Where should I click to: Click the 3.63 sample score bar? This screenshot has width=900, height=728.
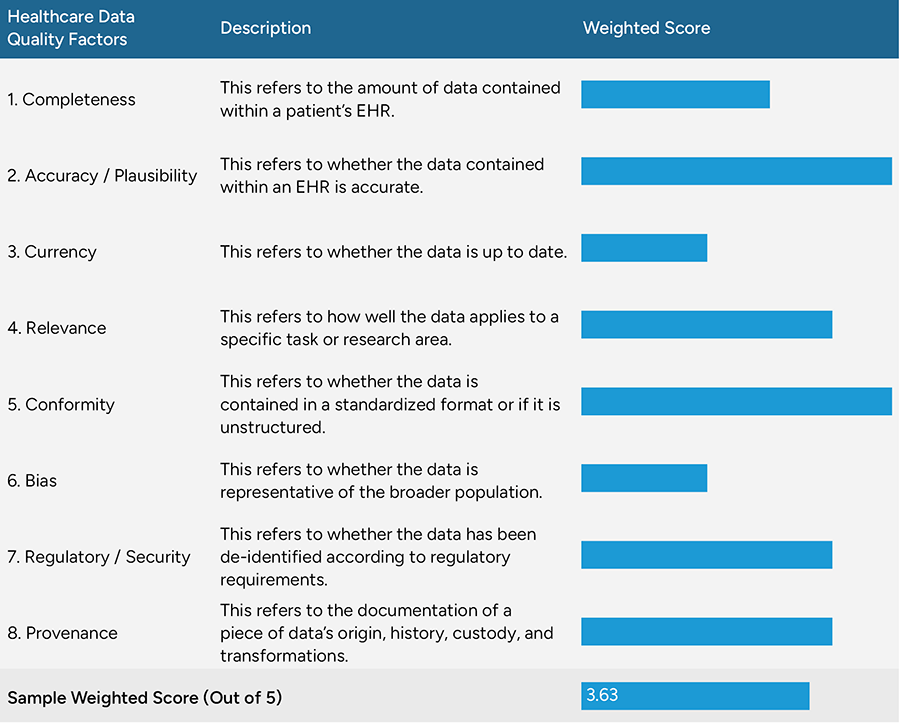click(695, 695)
